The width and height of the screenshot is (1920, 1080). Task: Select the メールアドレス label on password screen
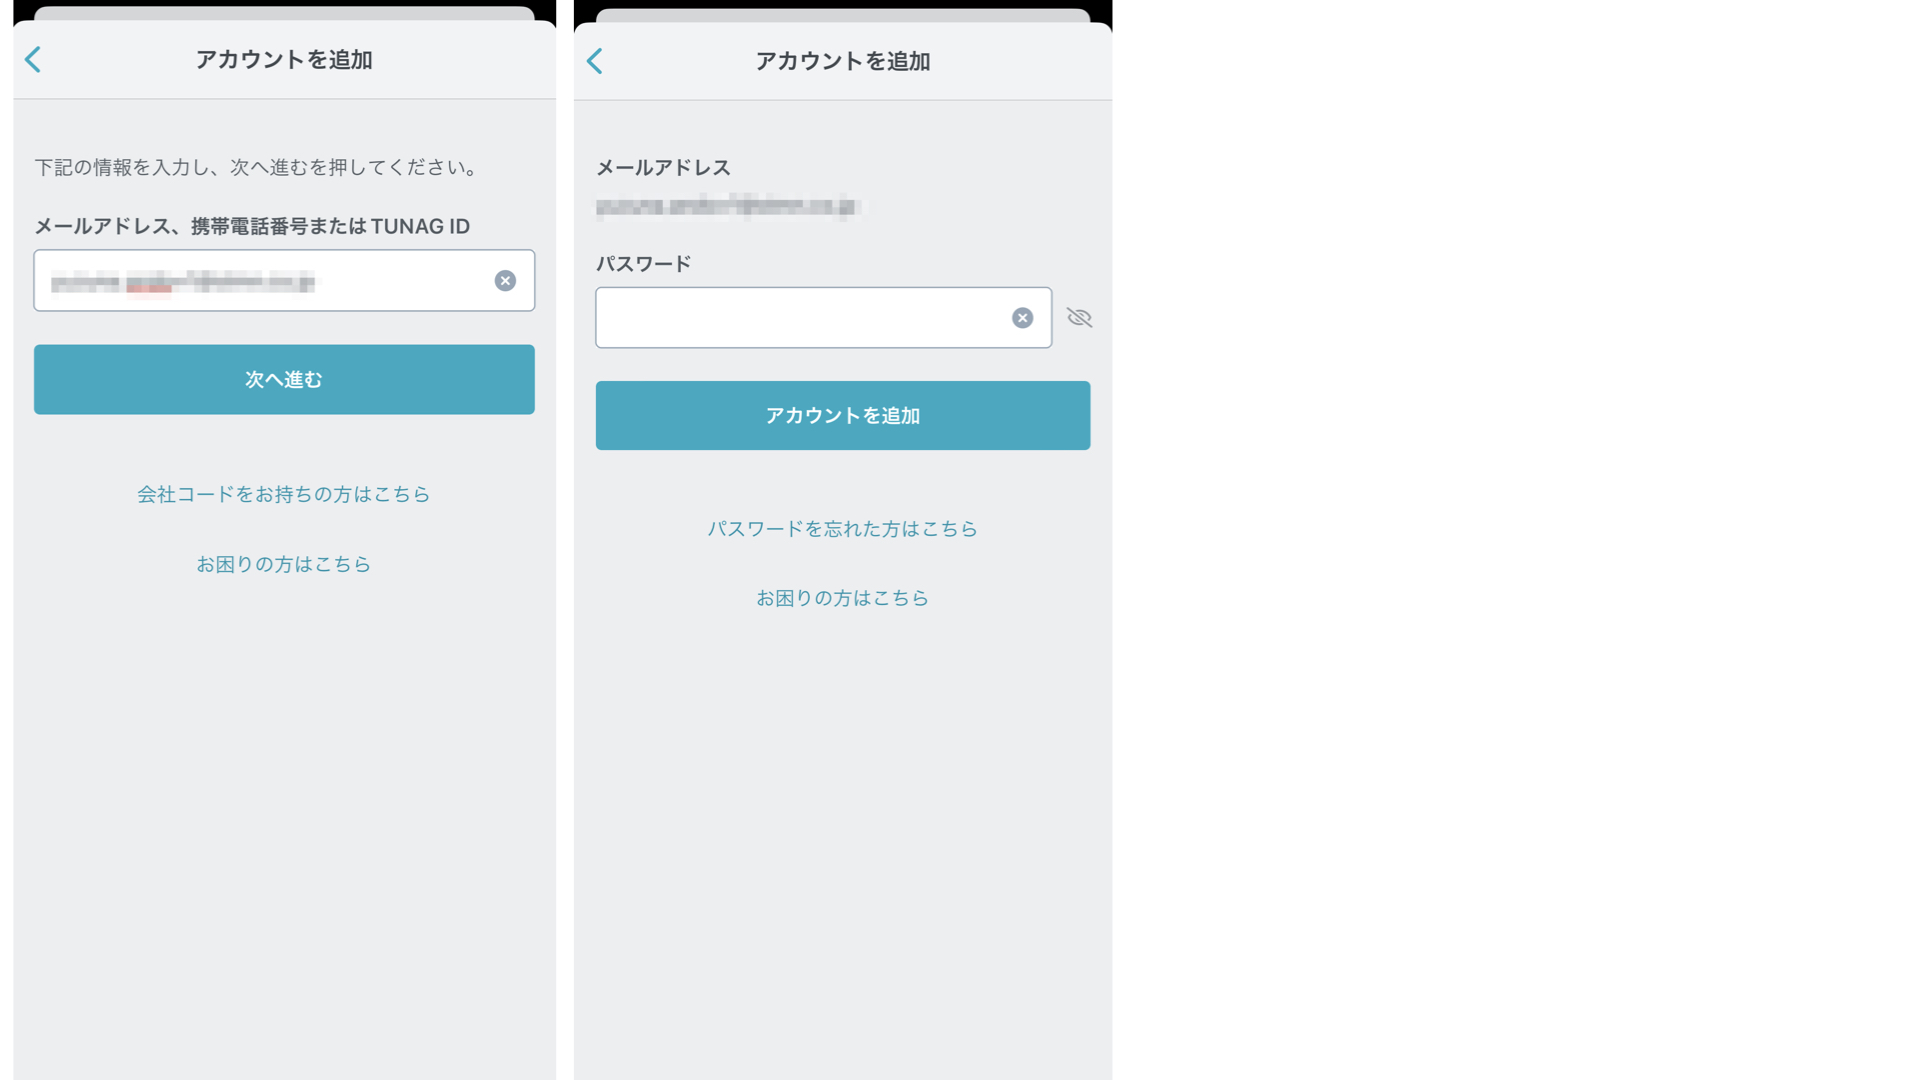pyautogui.click(x=664, y=168)
